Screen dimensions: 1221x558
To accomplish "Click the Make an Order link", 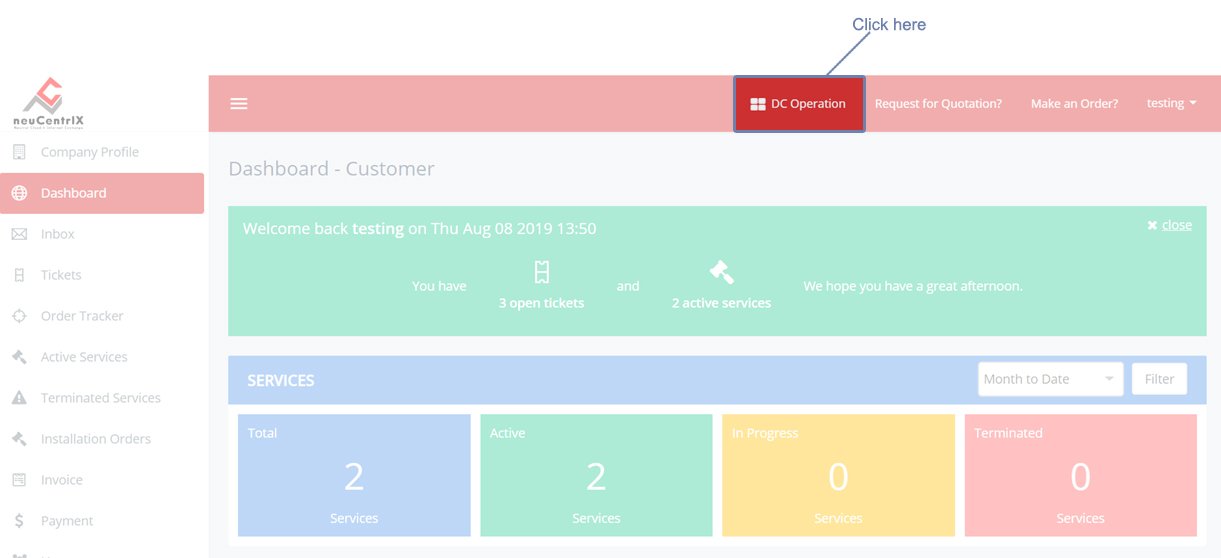I will coord(1074,104).
